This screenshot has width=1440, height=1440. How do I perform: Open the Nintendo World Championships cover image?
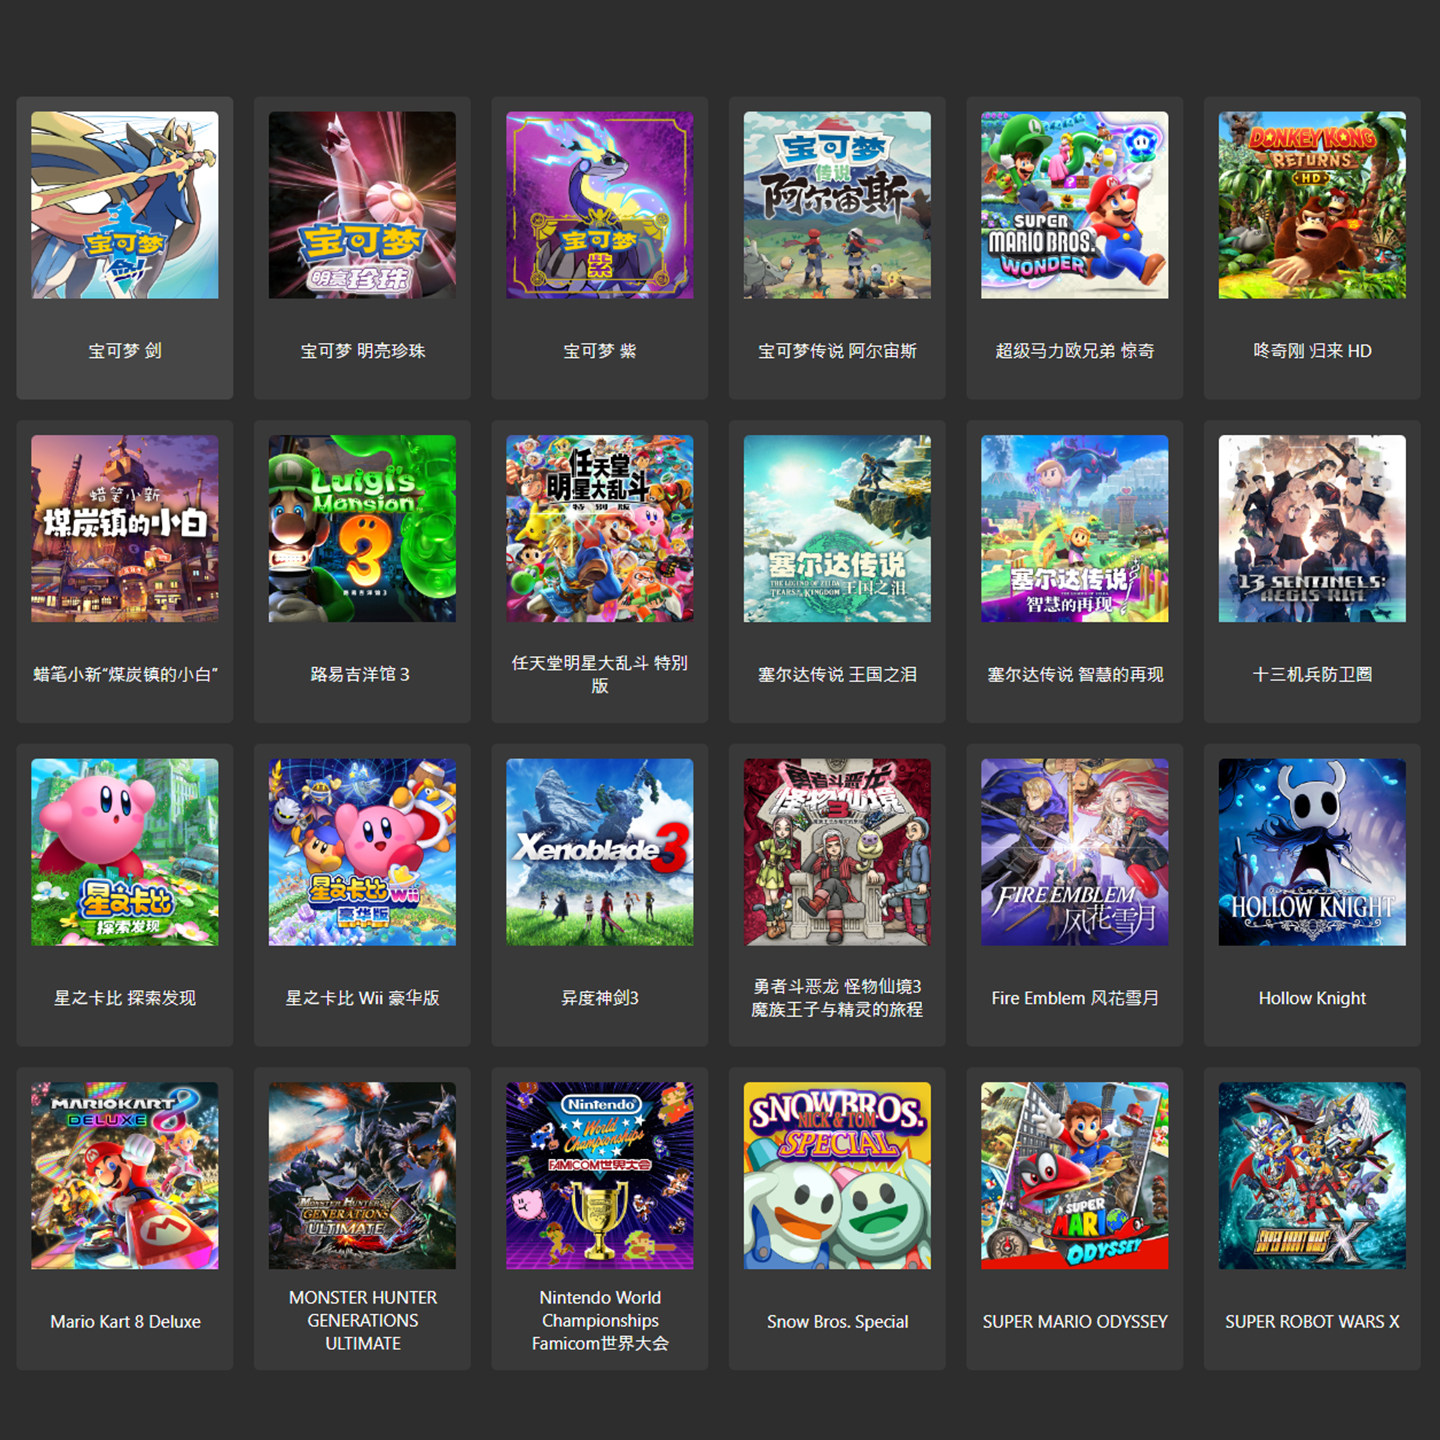click(600, 1176)
